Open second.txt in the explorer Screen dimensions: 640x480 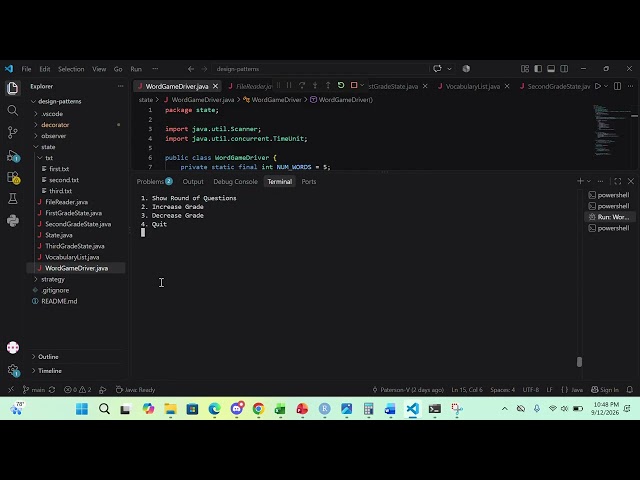[64, 180]
